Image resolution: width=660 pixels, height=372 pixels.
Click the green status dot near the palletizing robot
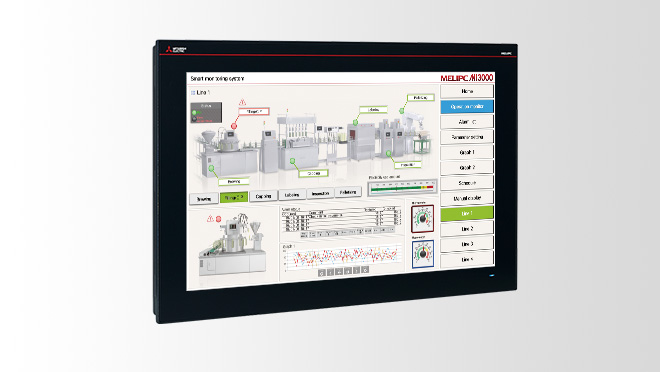[402, 111]
